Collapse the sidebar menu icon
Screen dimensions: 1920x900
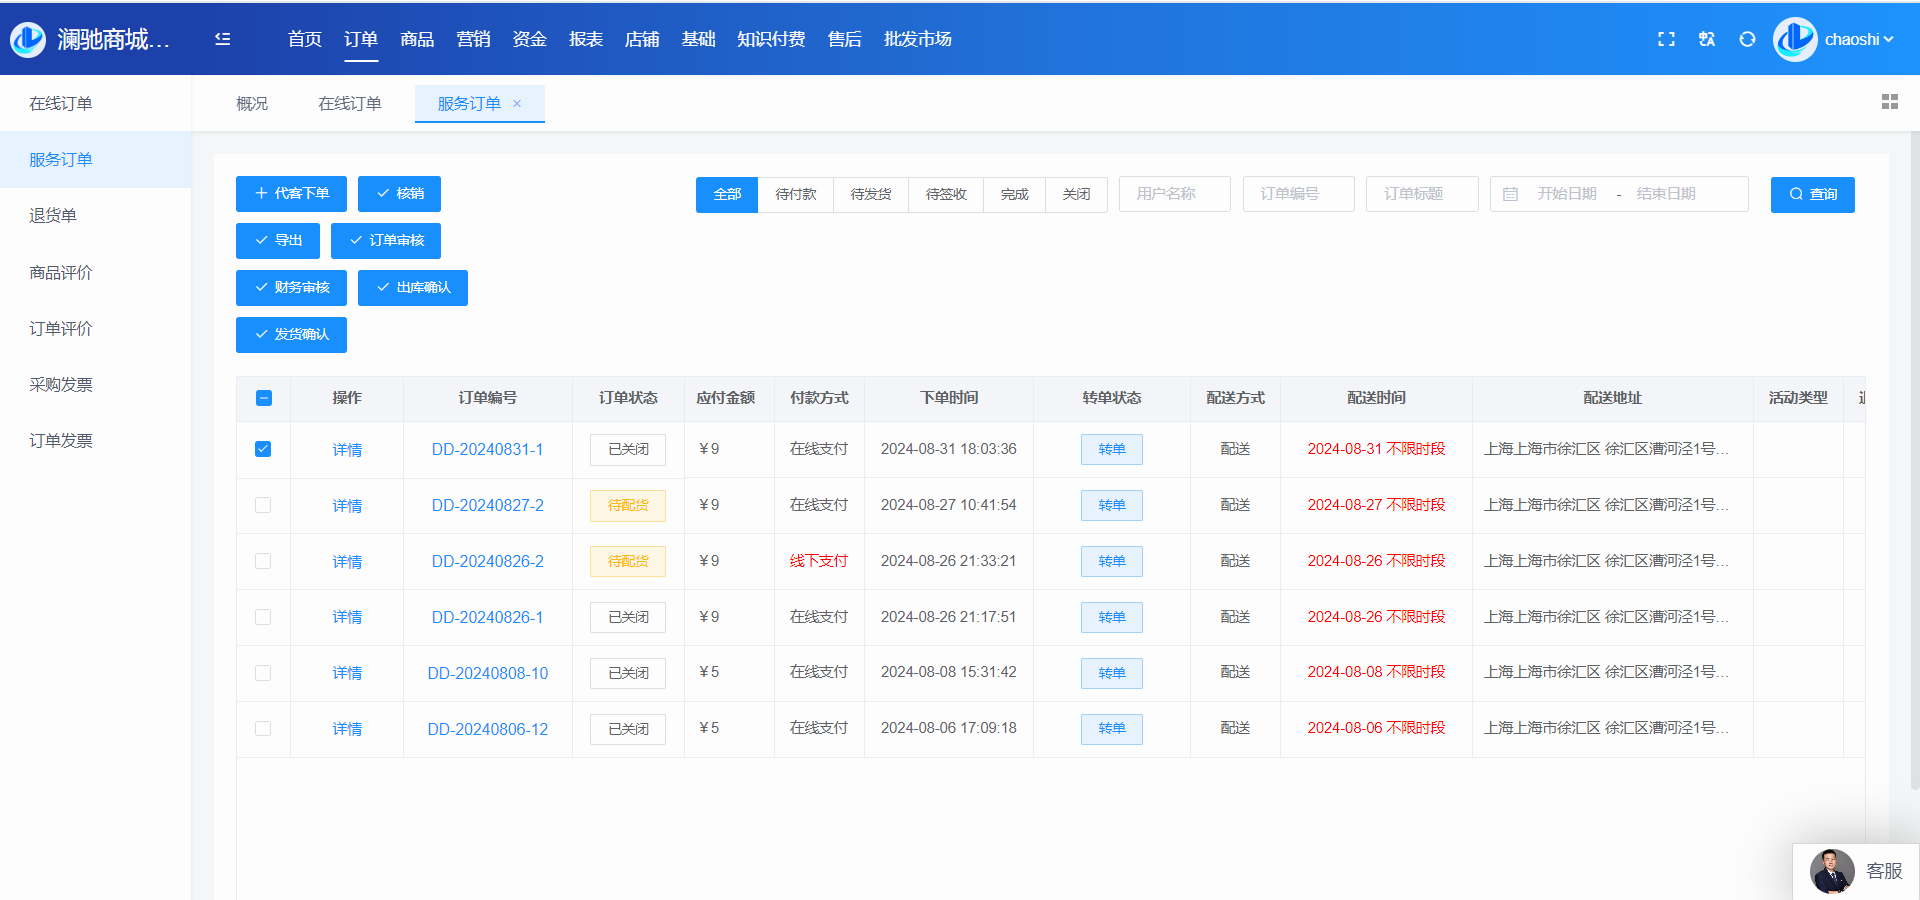(x=222, y=39)
